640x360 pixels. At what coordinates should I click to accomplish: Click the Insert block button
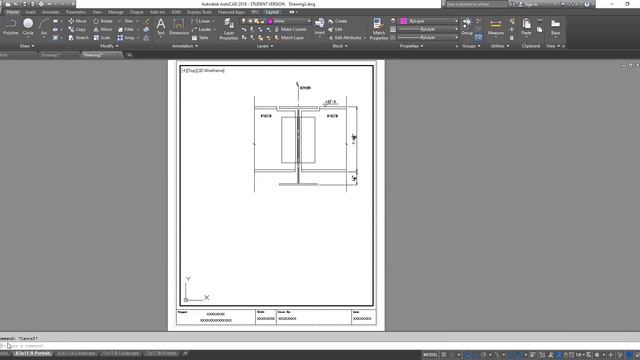coord(320,27)
